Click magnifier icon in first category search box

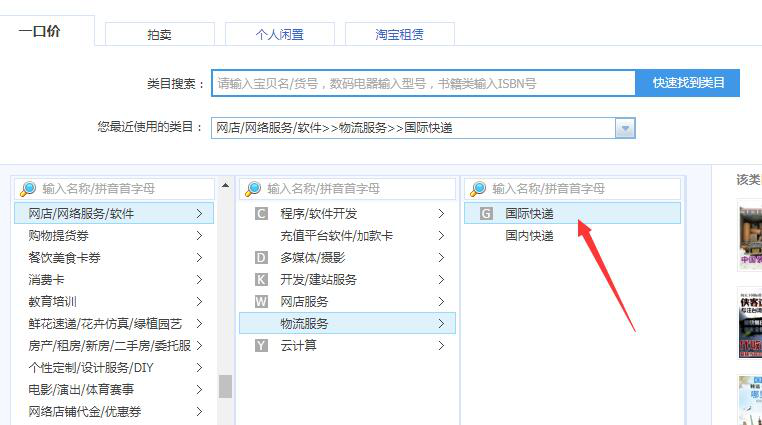coord(28,189)
